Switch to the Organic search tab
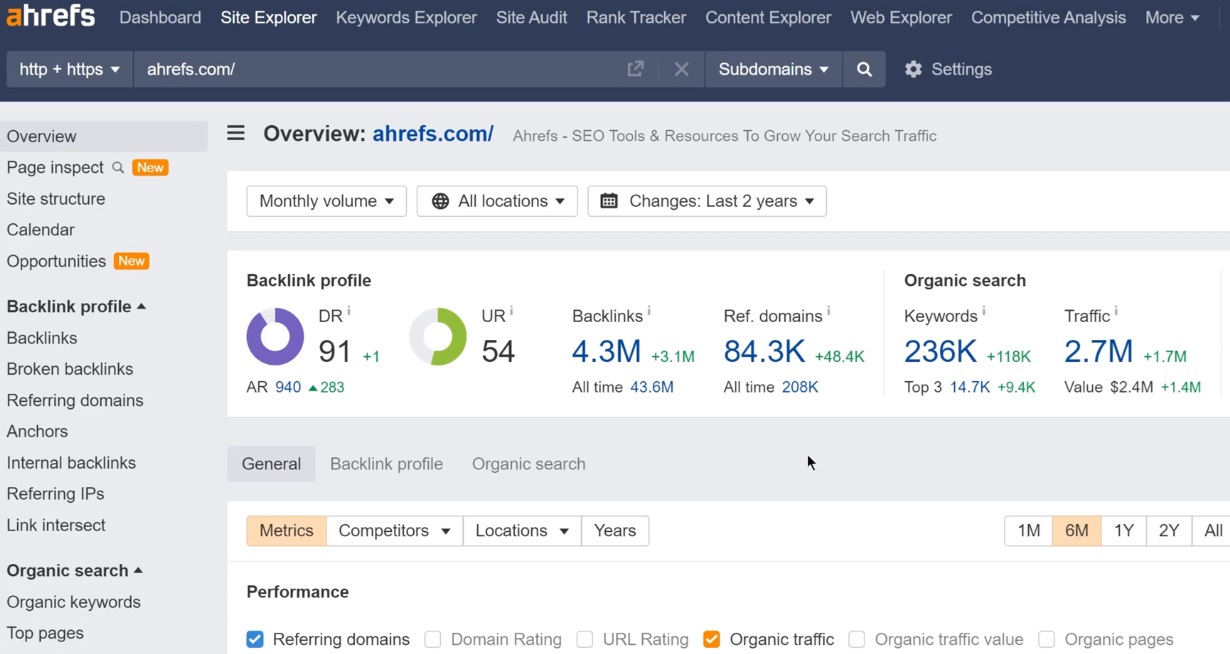 pyautogui.click(x=529, y=464)
